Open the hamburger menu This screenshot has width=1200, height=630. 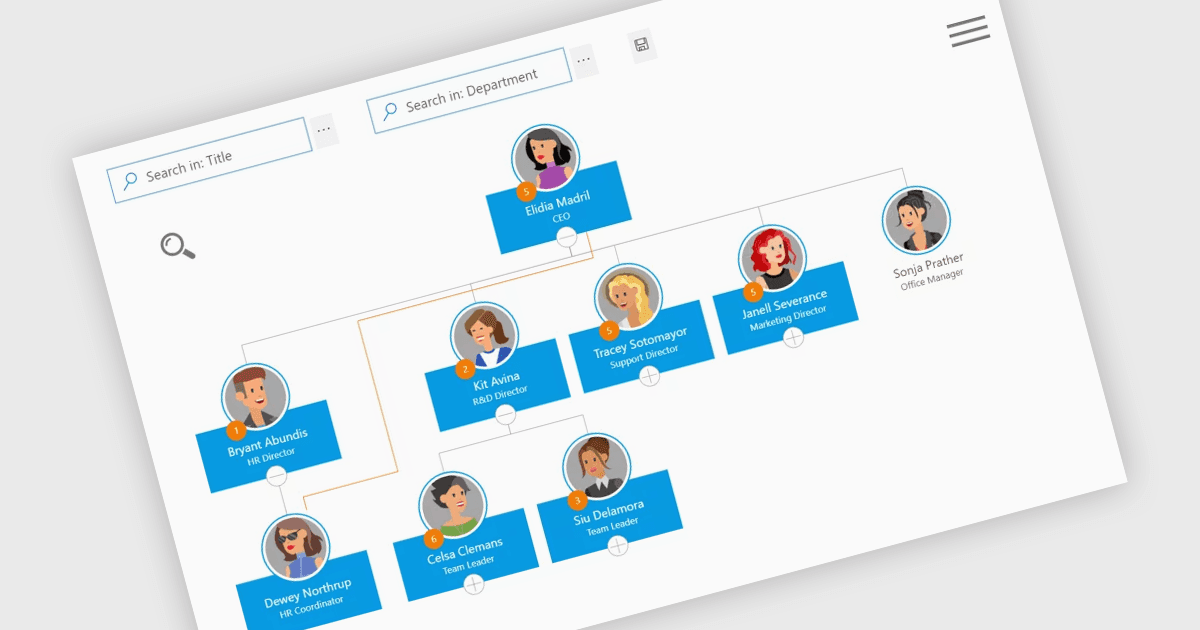point(969,31)
